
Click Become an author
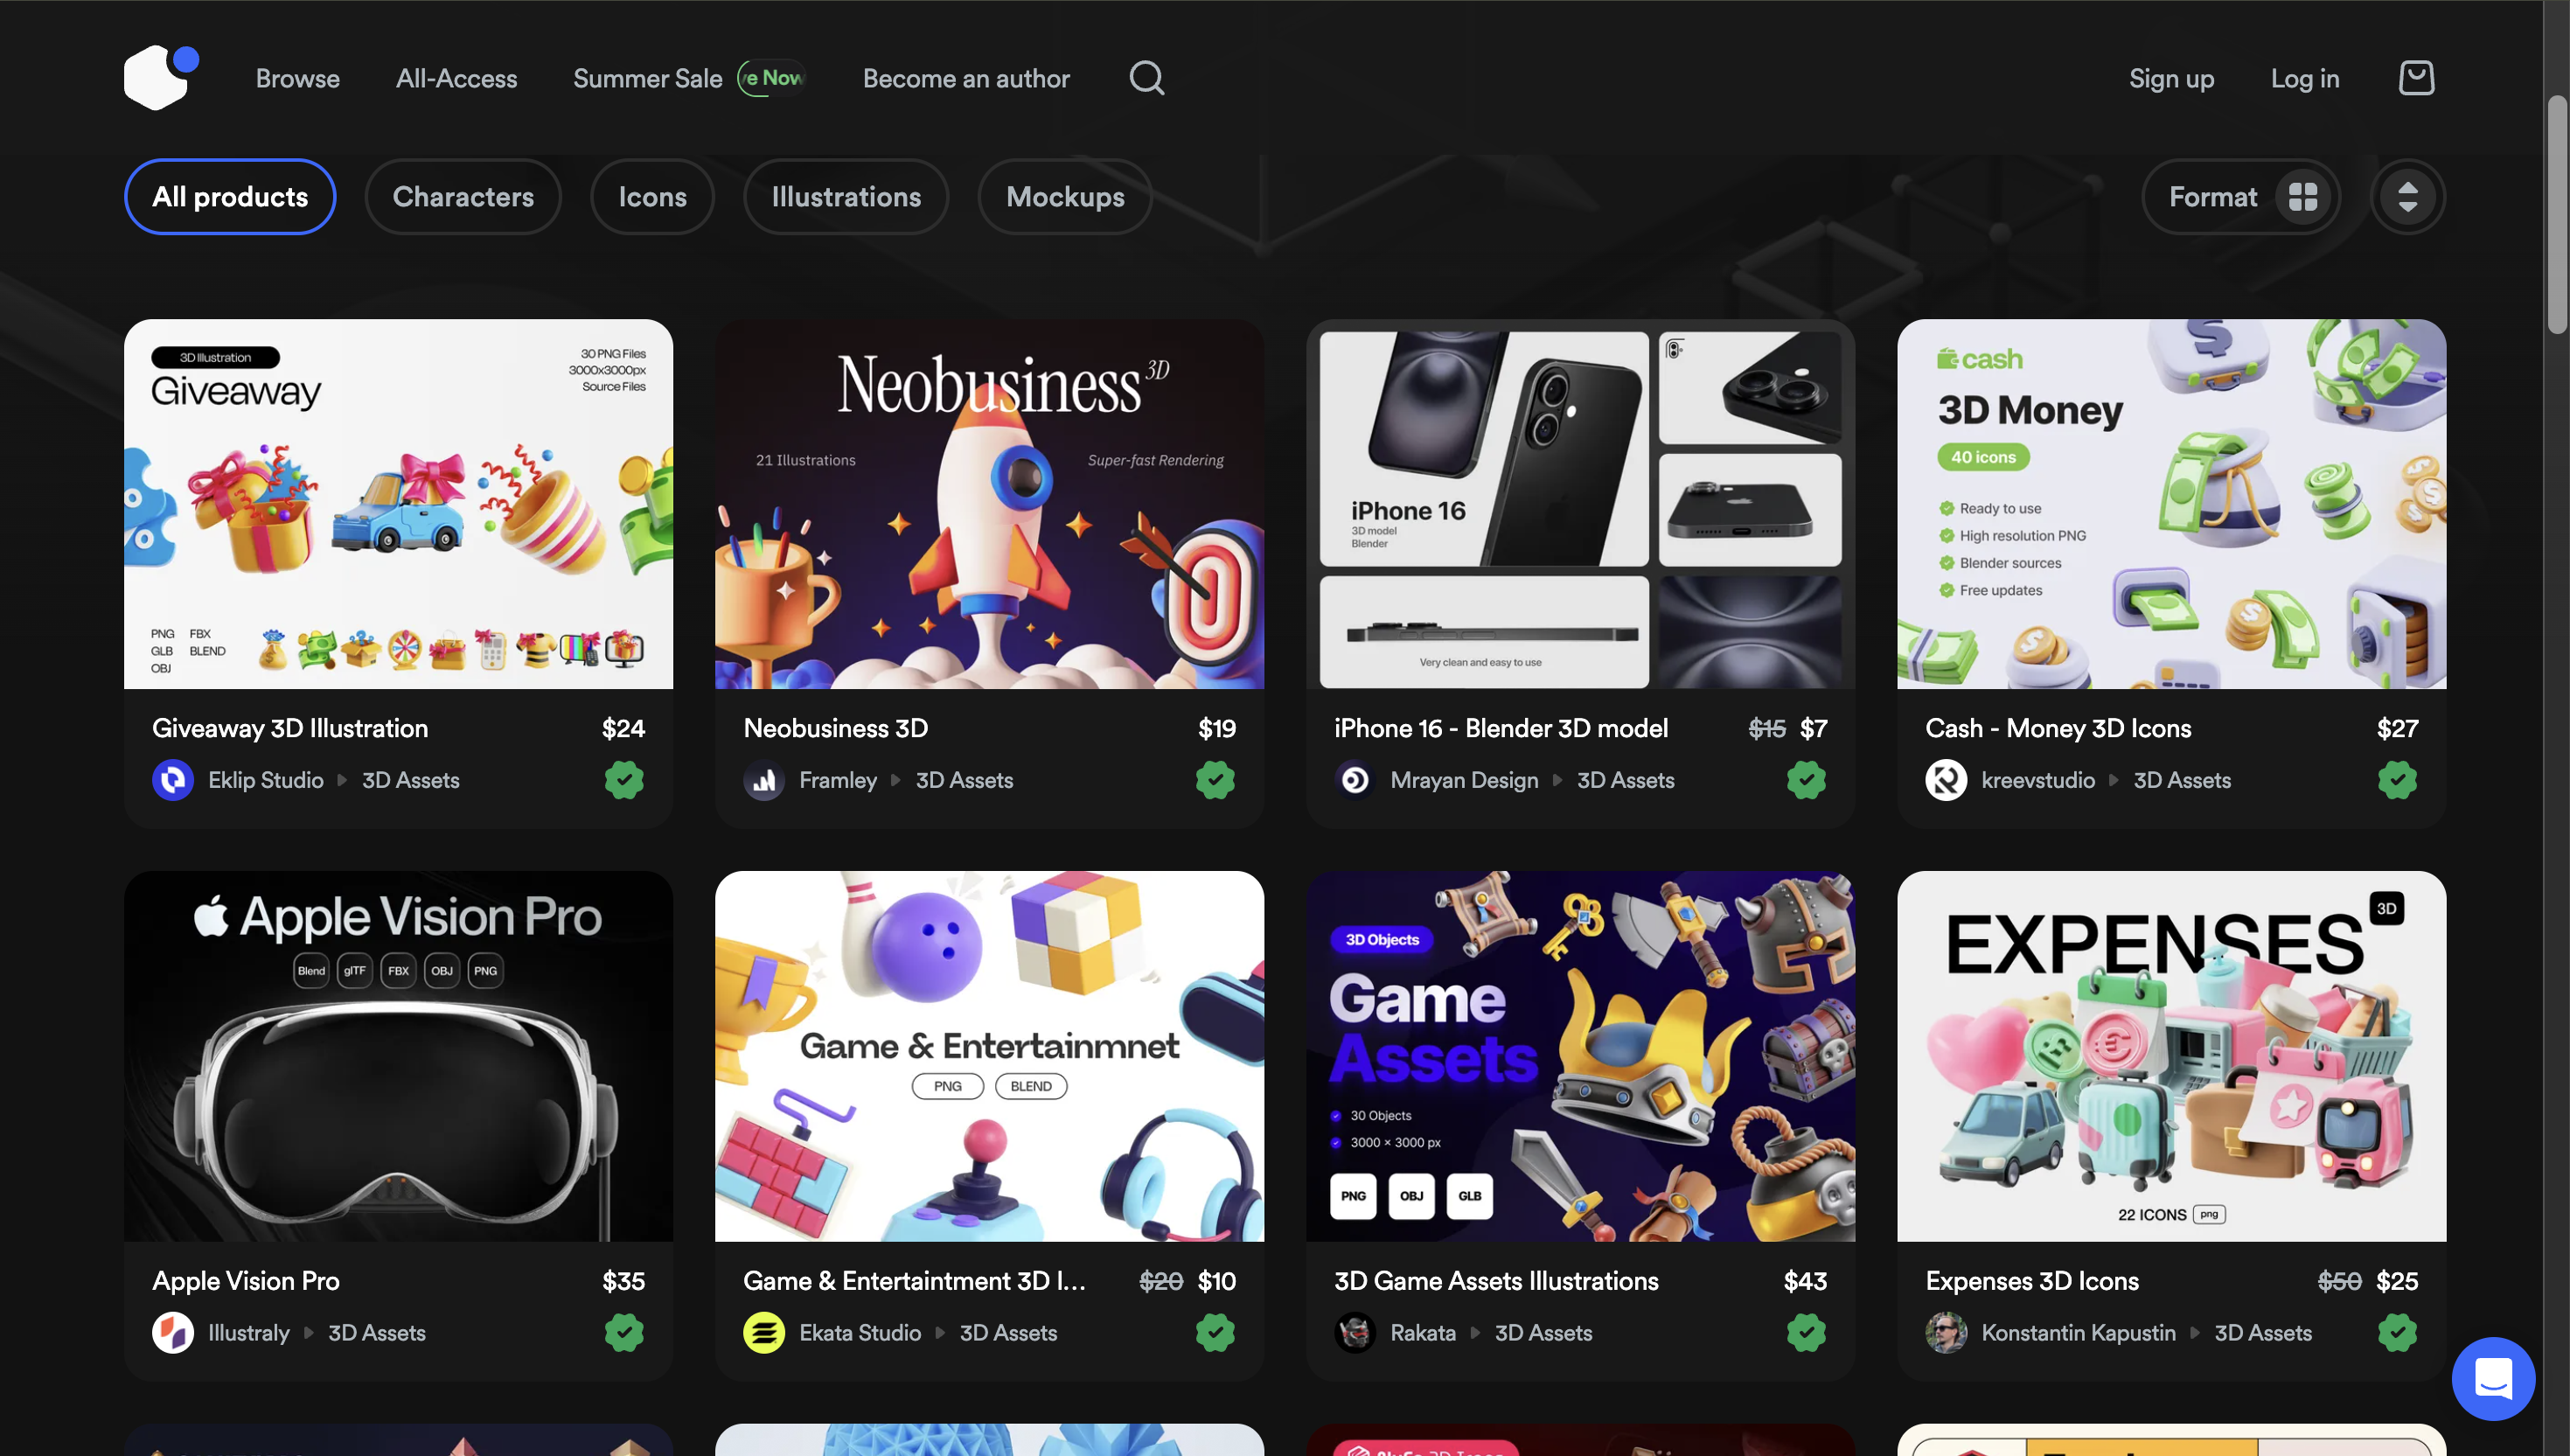click(966, 79)
